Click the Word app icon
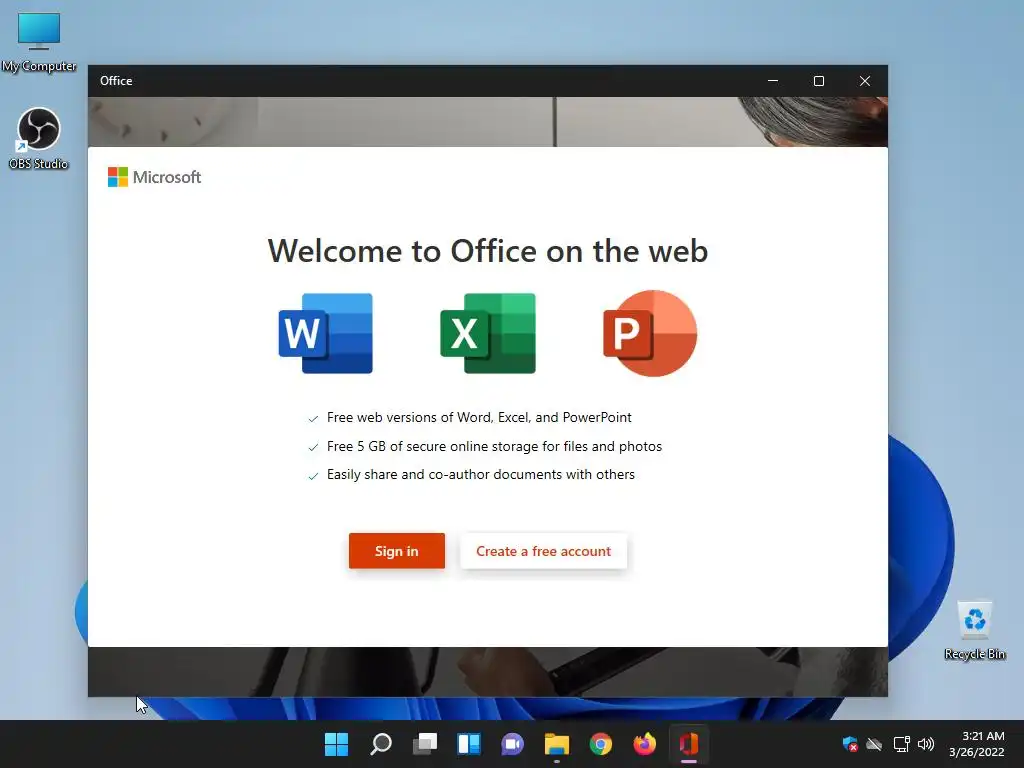Image resolution: width=1024 pixels, height=768 pixels. coord(325,334)
